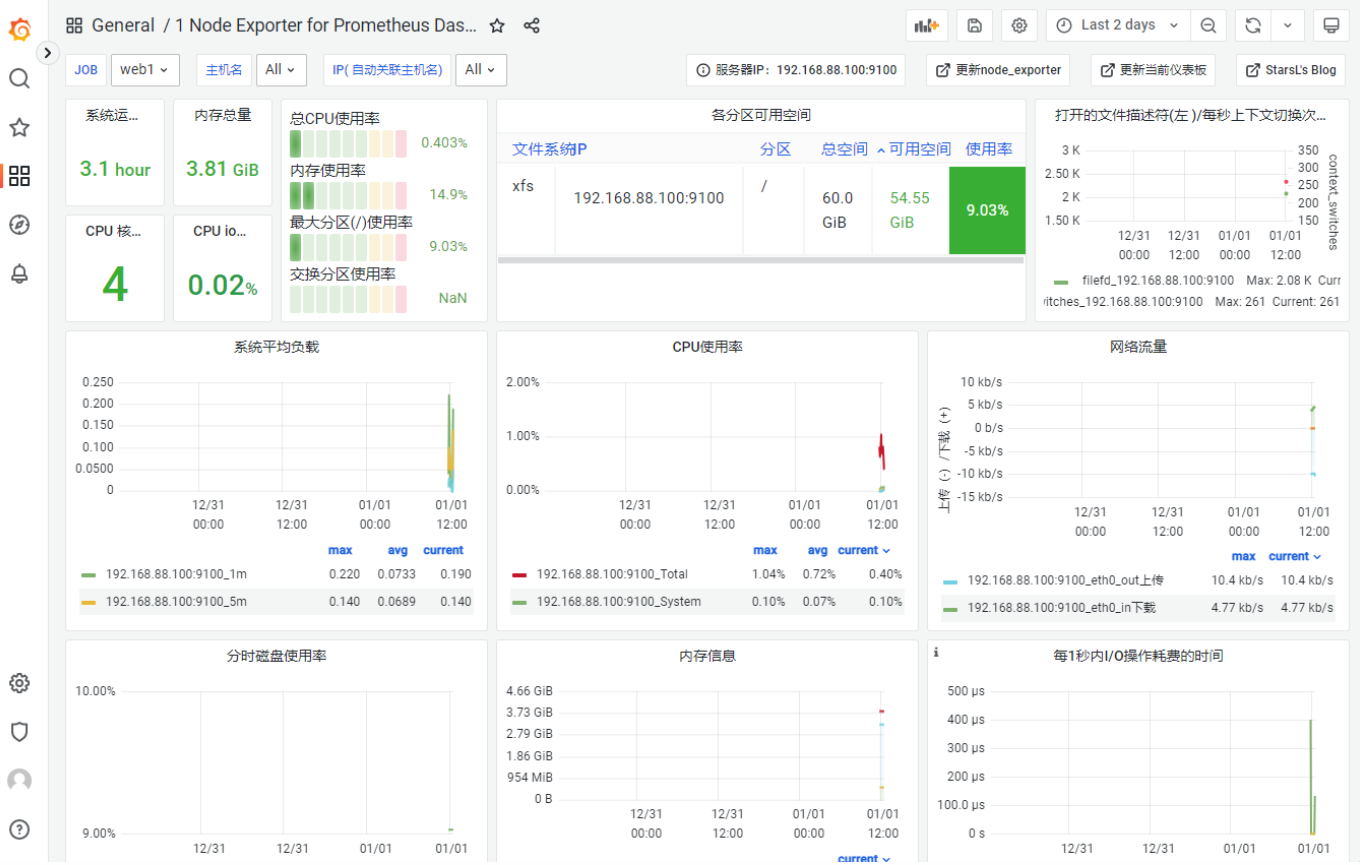Share the dashboard via share icon

(x=532, y=26)
